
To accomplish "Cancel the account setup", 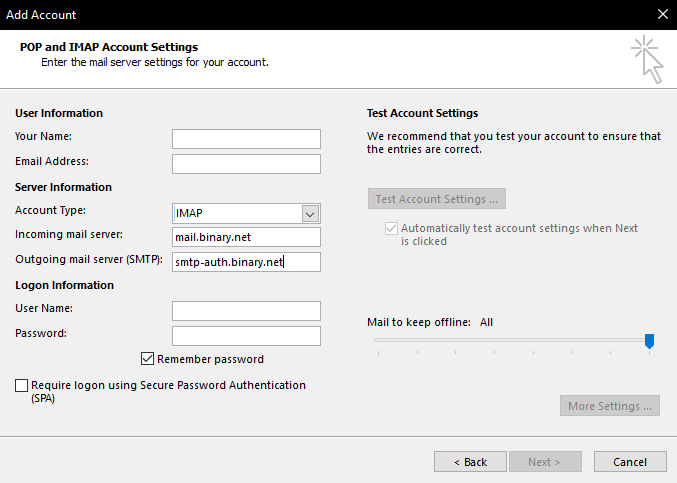I will 629,462.
